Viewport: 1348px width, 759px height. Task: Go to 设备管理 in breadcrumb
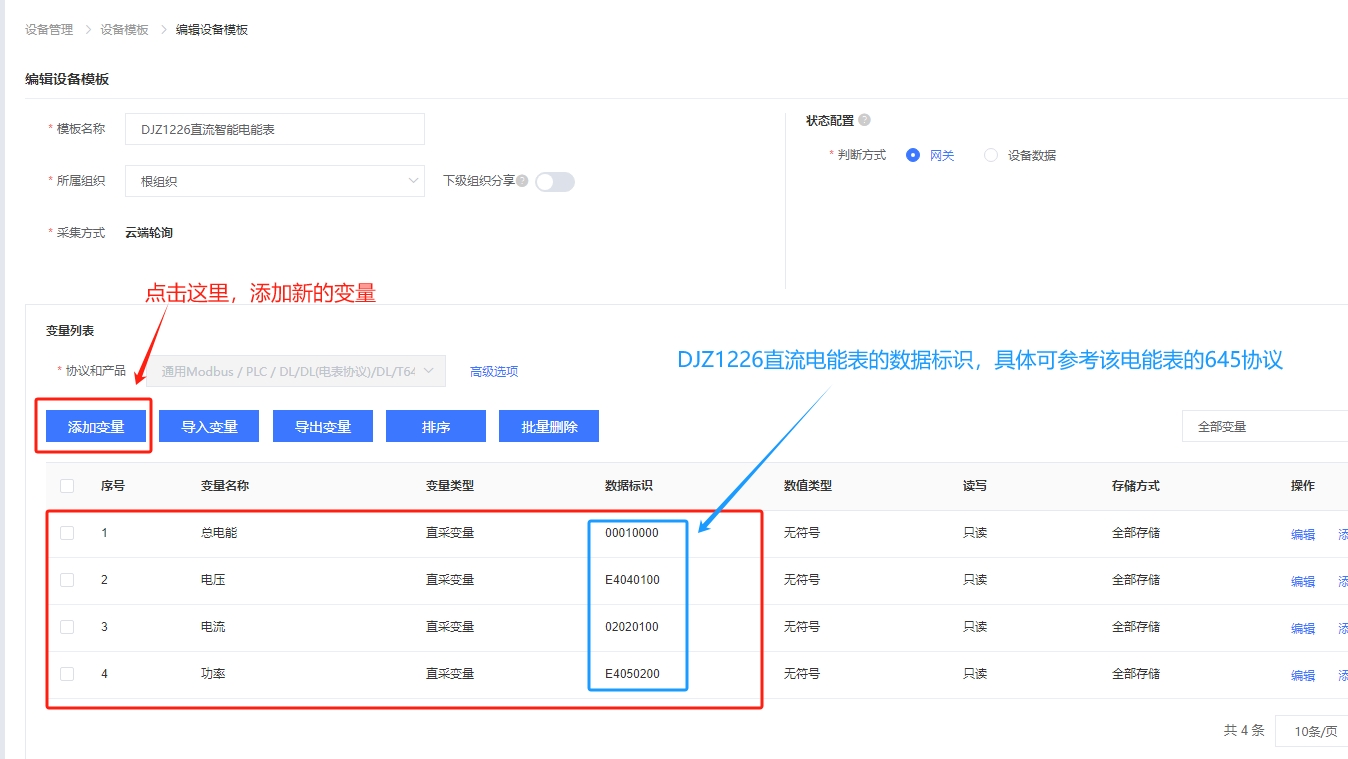tap(49, 29)
